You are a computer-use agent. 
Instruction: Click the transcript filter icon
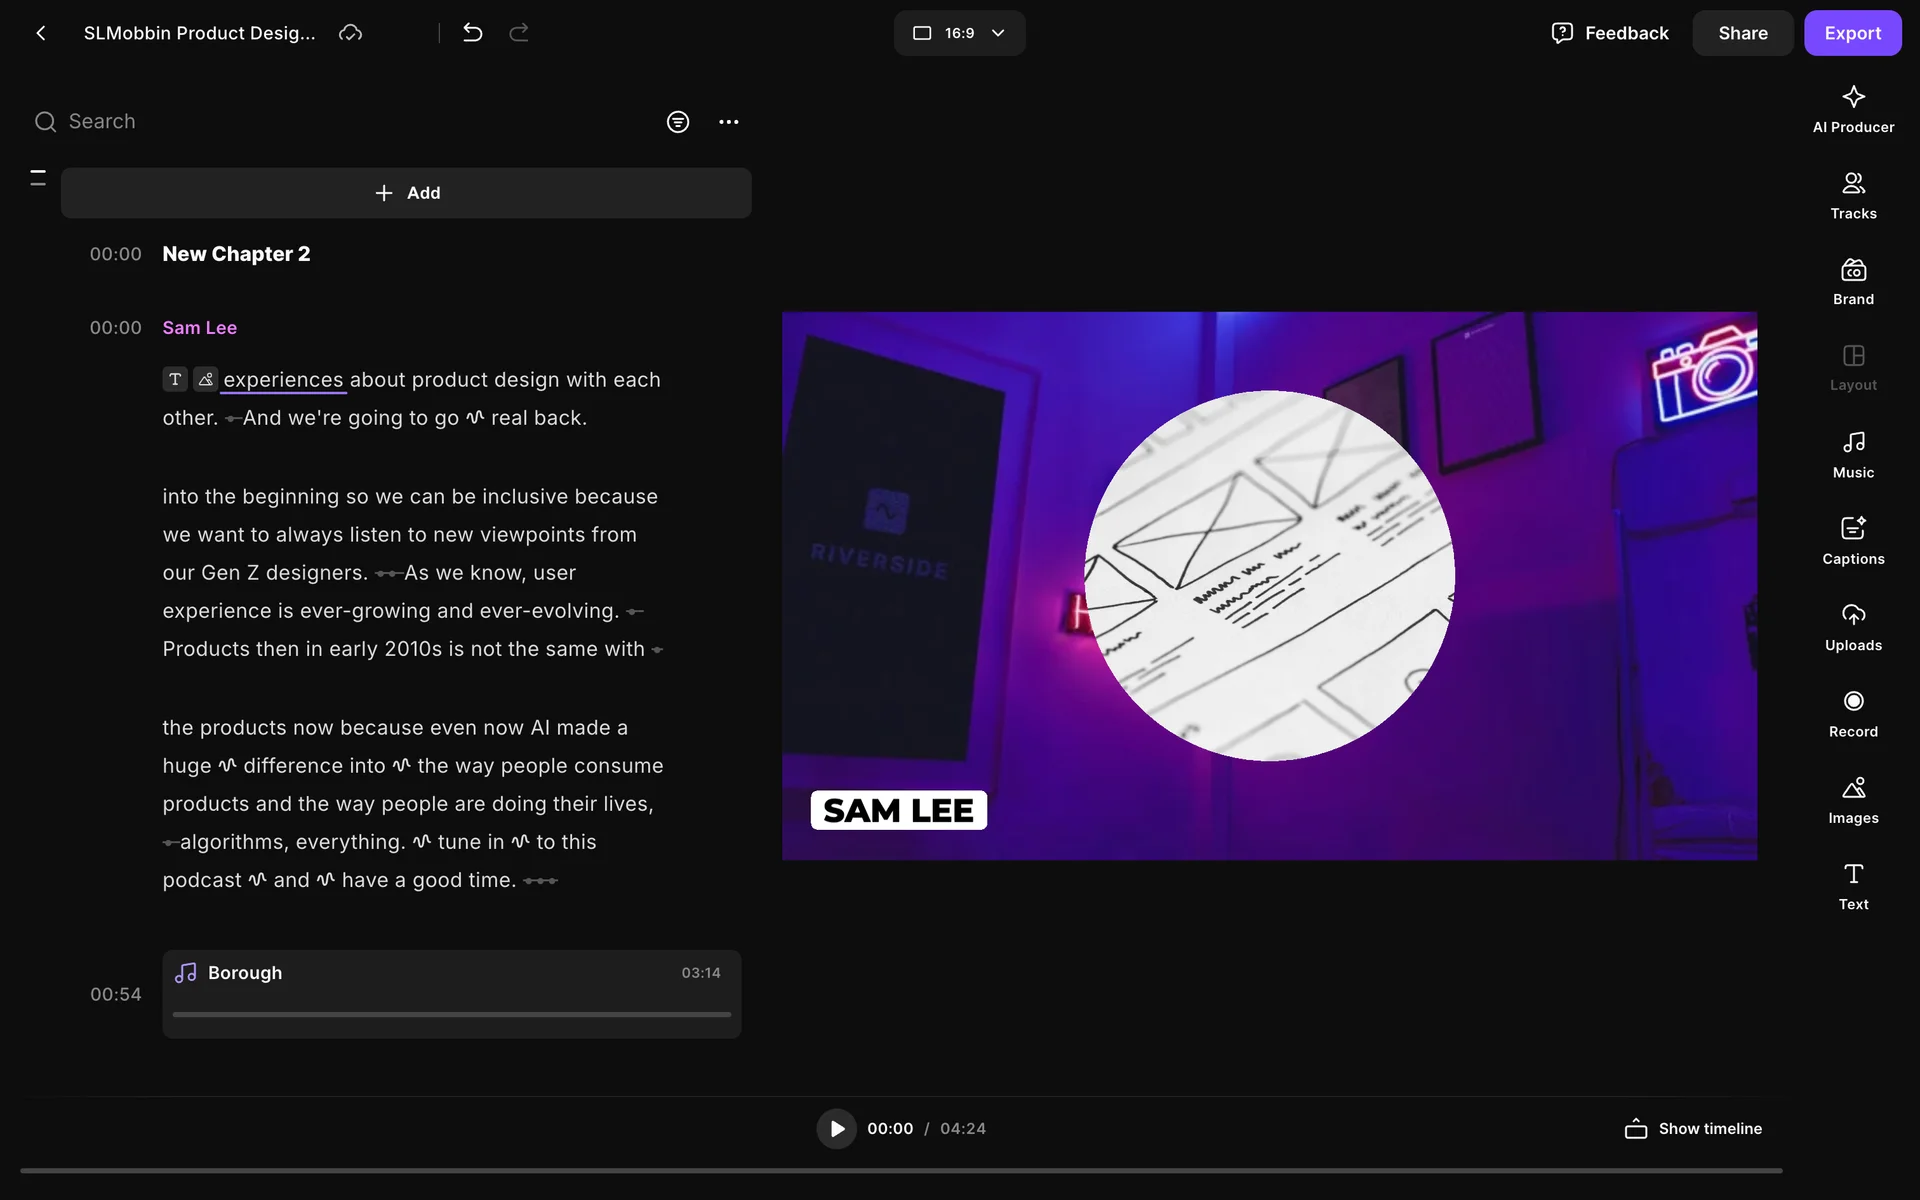[677, 122]
